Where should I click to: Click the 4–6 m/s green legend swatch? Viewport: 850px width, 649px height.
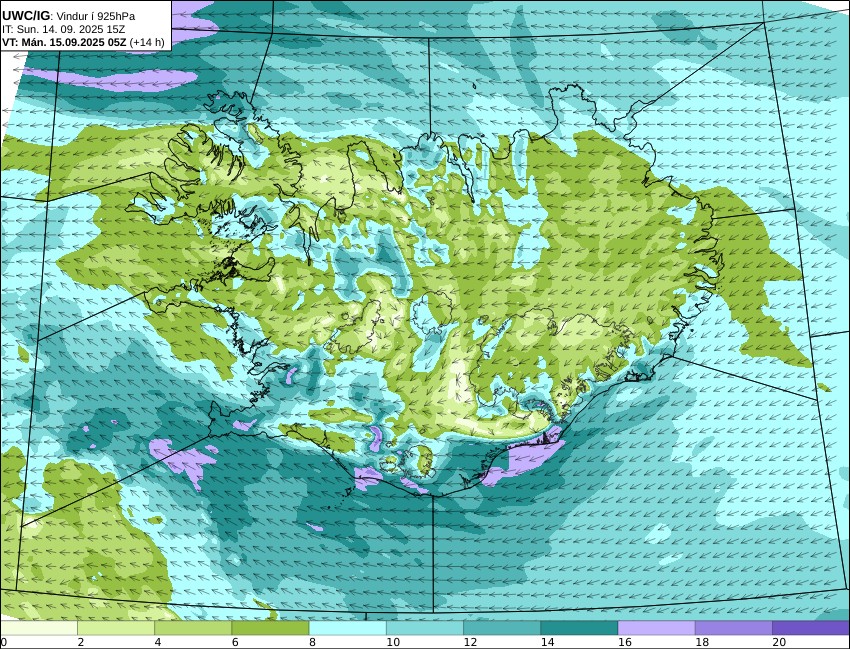(x=193, y=628)
